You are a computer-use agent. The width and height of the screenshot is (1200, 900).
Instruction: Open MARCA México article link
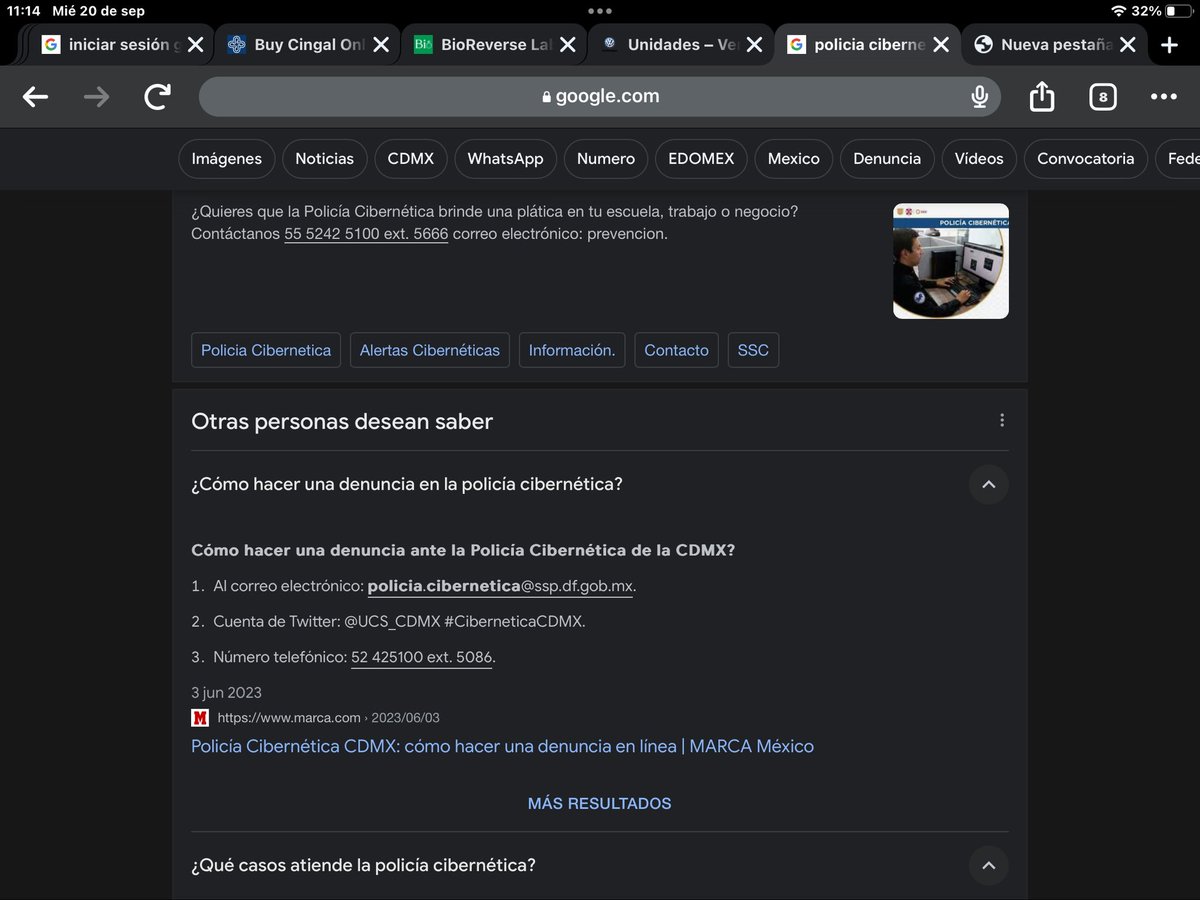click(502, 746)
